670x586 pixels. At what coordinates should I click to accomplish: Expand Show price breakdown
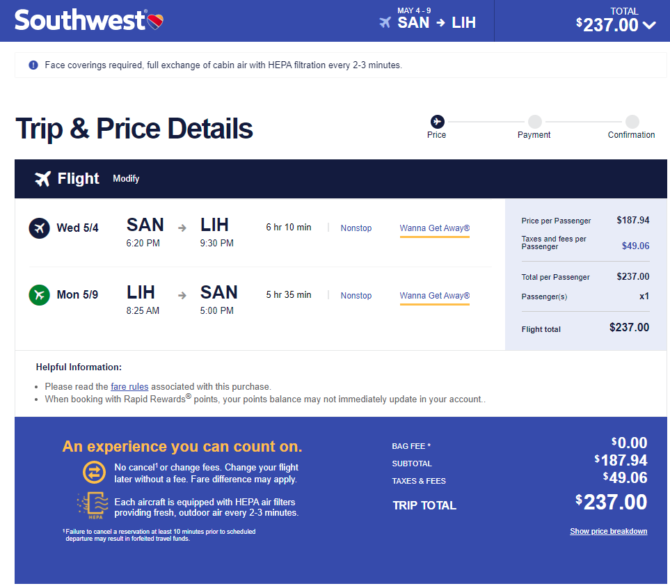[608, 531]
